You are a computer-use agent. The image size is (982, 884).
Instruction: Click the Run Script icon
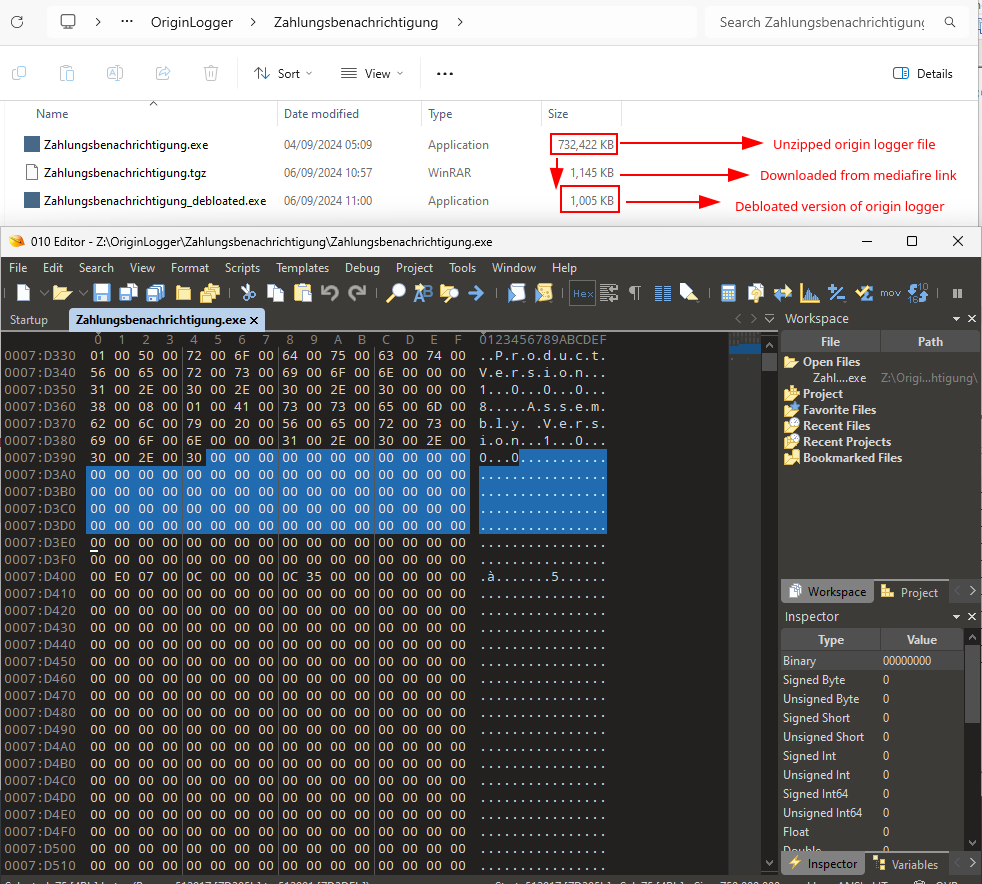coord(517,292)
